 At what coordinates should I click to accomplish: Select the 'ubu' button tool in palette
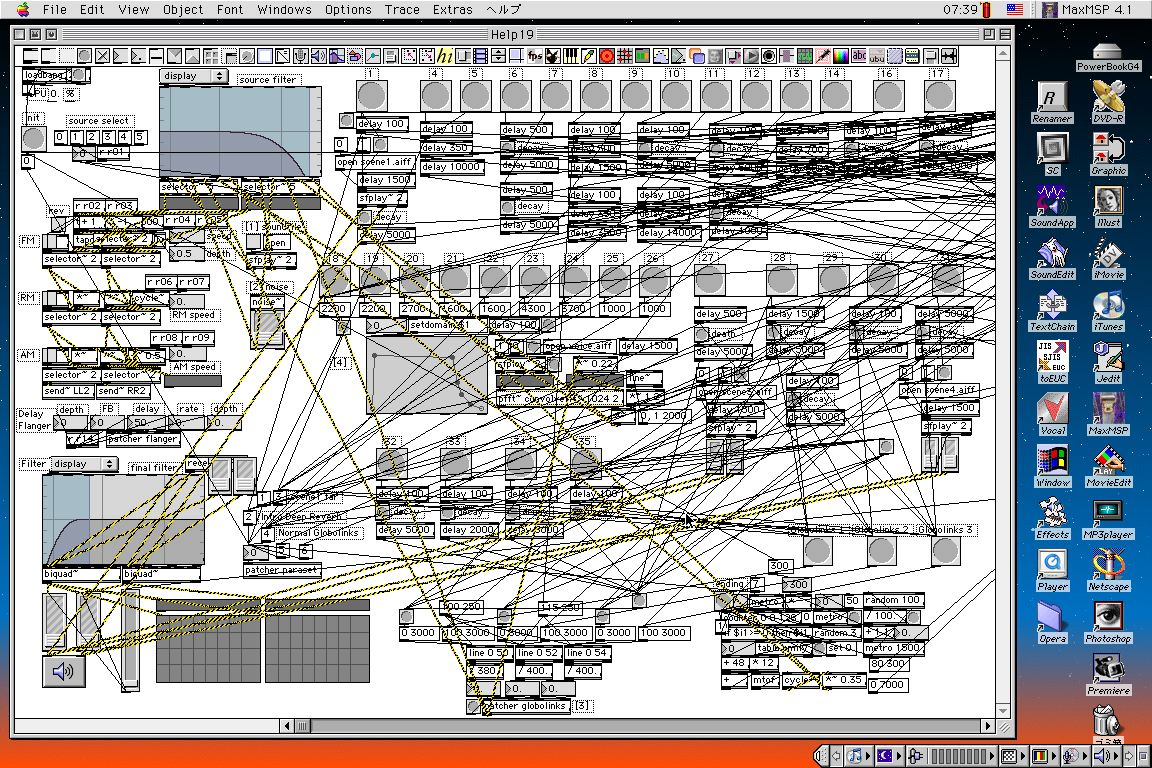pyautogui.click(x=876, y=56)
